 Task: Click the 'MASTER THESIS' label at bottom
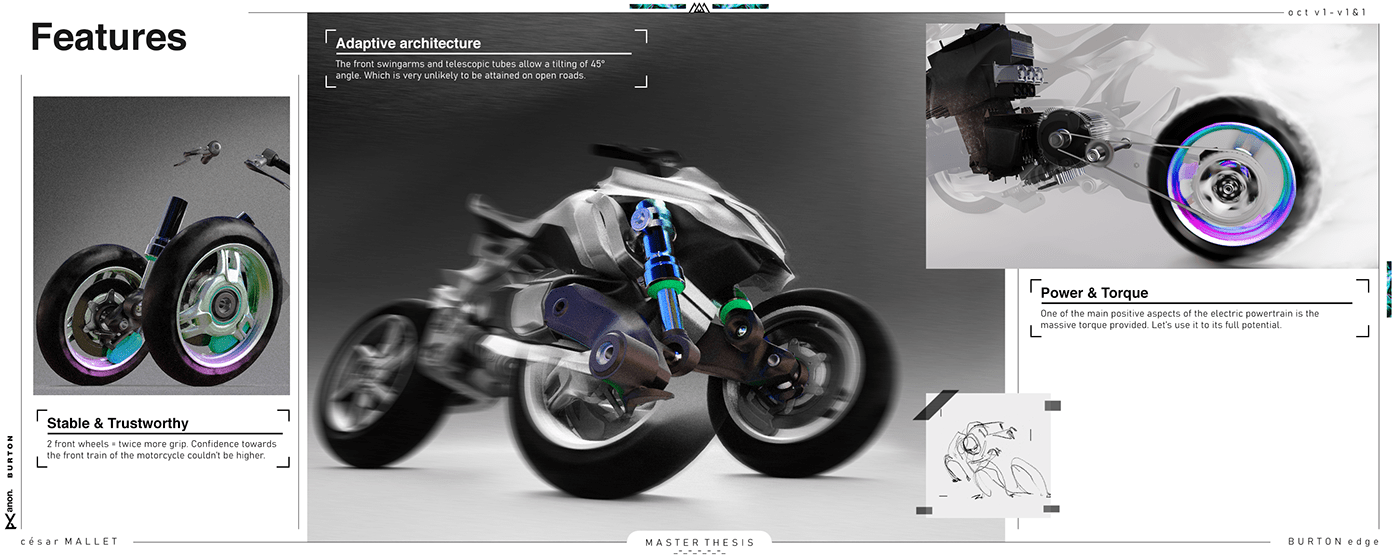pyautogui.click(x=700, y=542)
